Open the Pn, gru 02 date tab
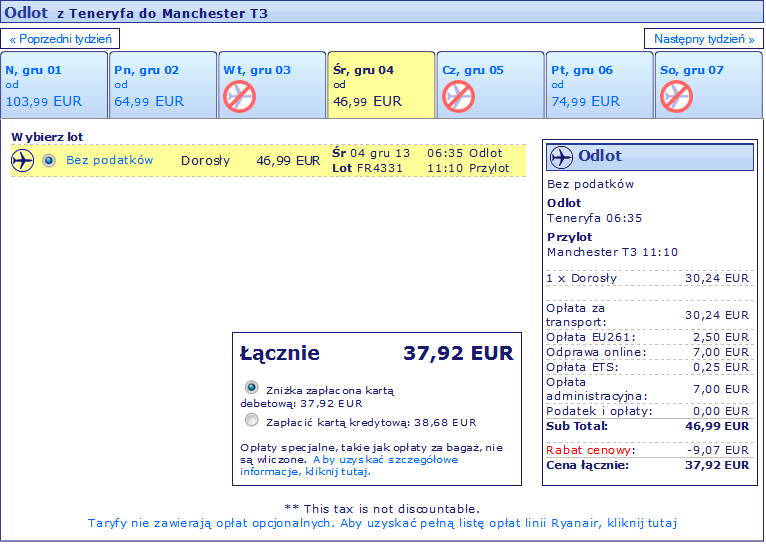 (x=163, y=85)
